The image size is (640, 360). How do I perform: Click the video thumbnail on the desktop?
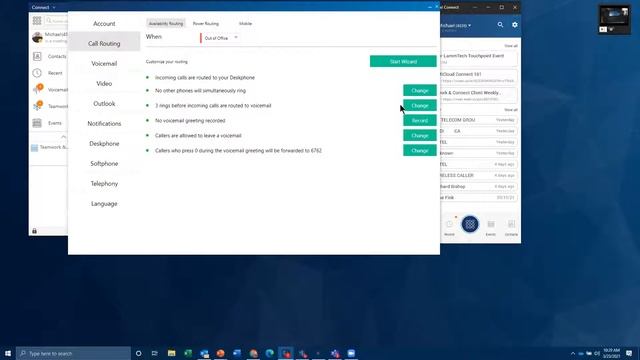(614, 19)
